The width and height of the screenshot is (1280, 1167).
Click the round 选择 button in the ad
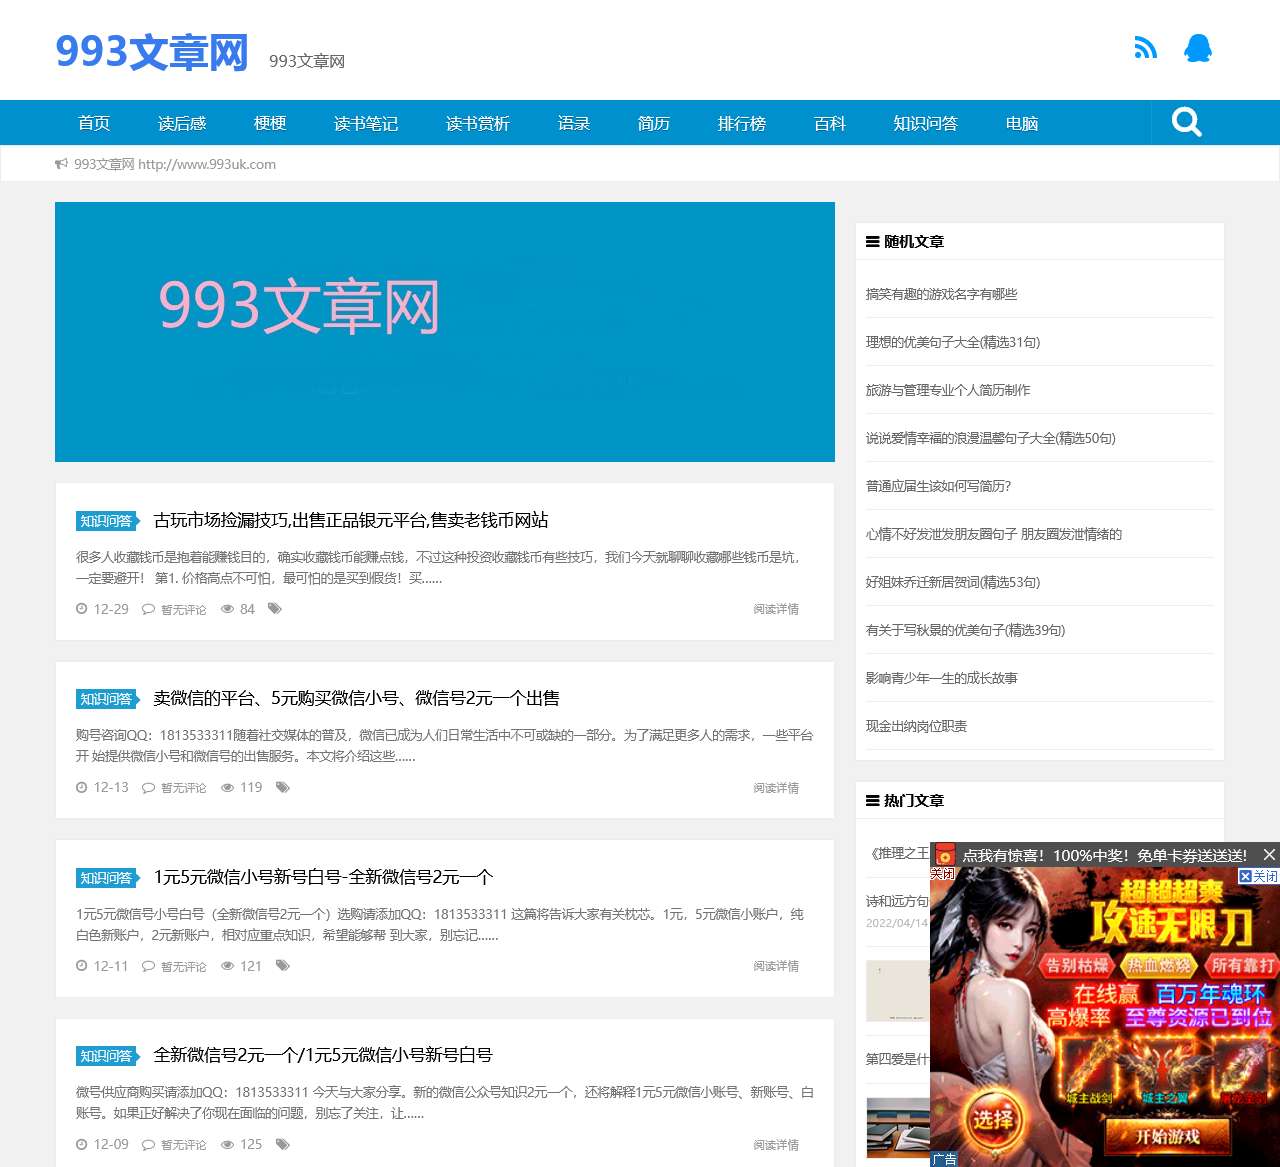(993, 1120)
